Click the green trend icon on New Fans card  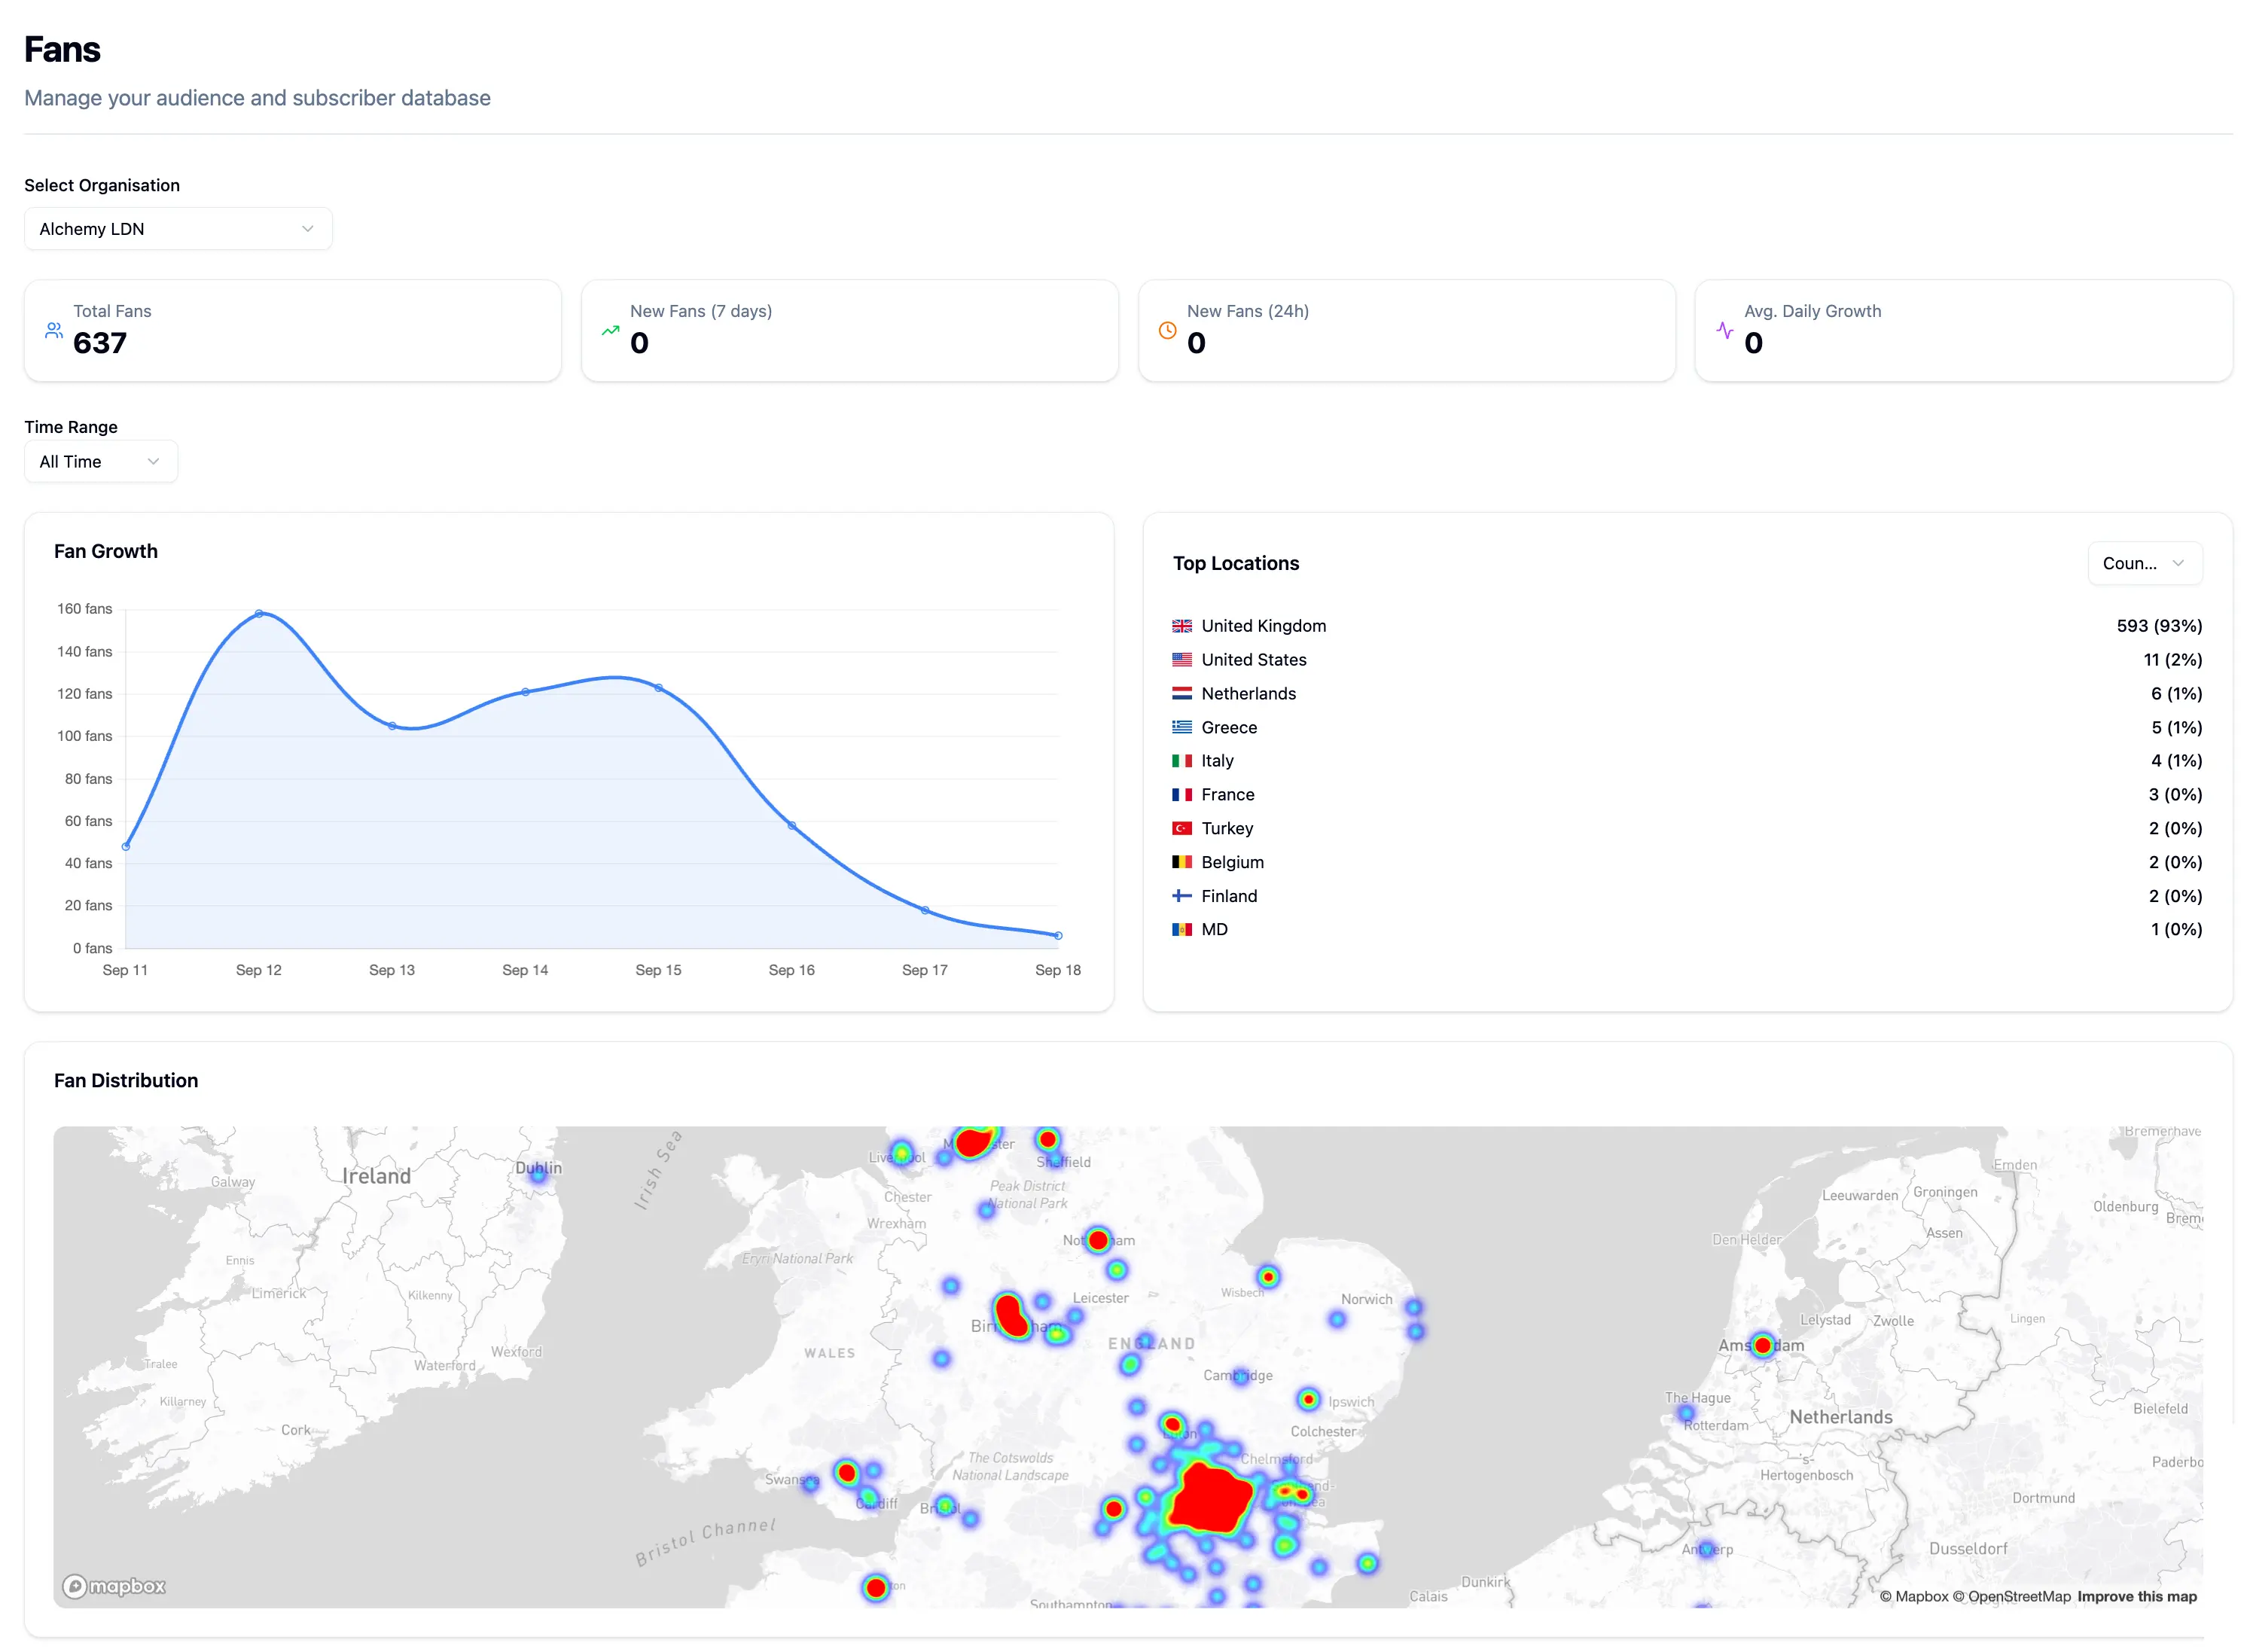610,330
